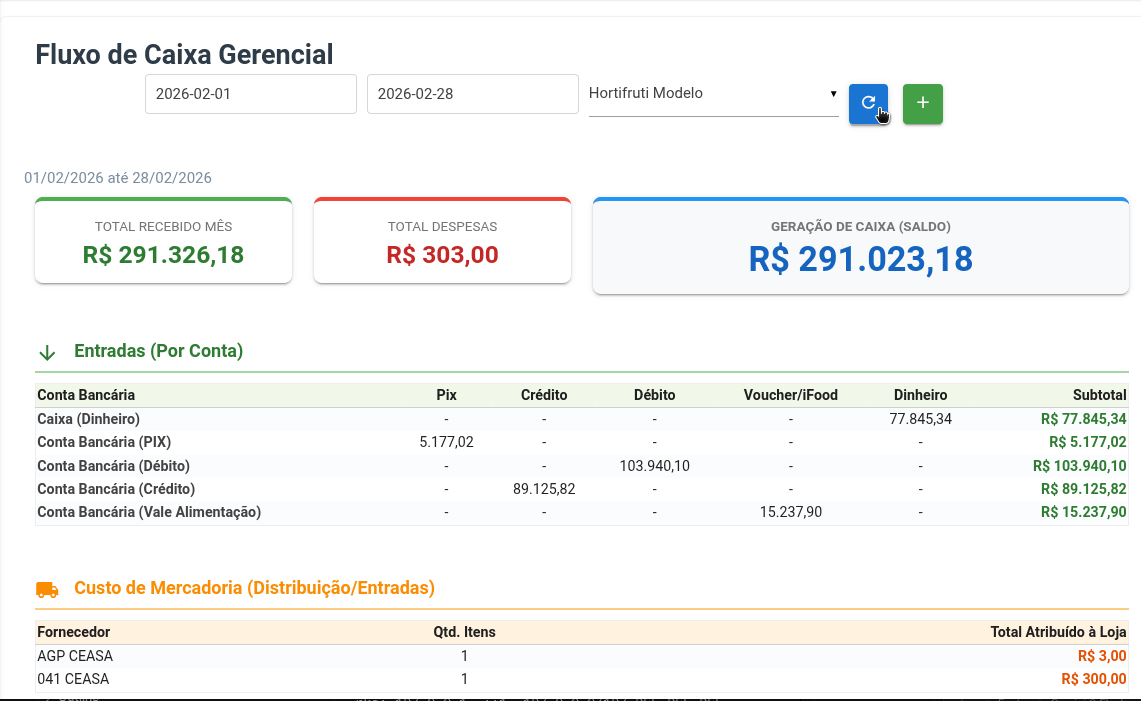Viewport: 1141px width, 701px height.
Task: Click the green plus icon to add entry
Action: pyautogui.click(x=922, y=103)
